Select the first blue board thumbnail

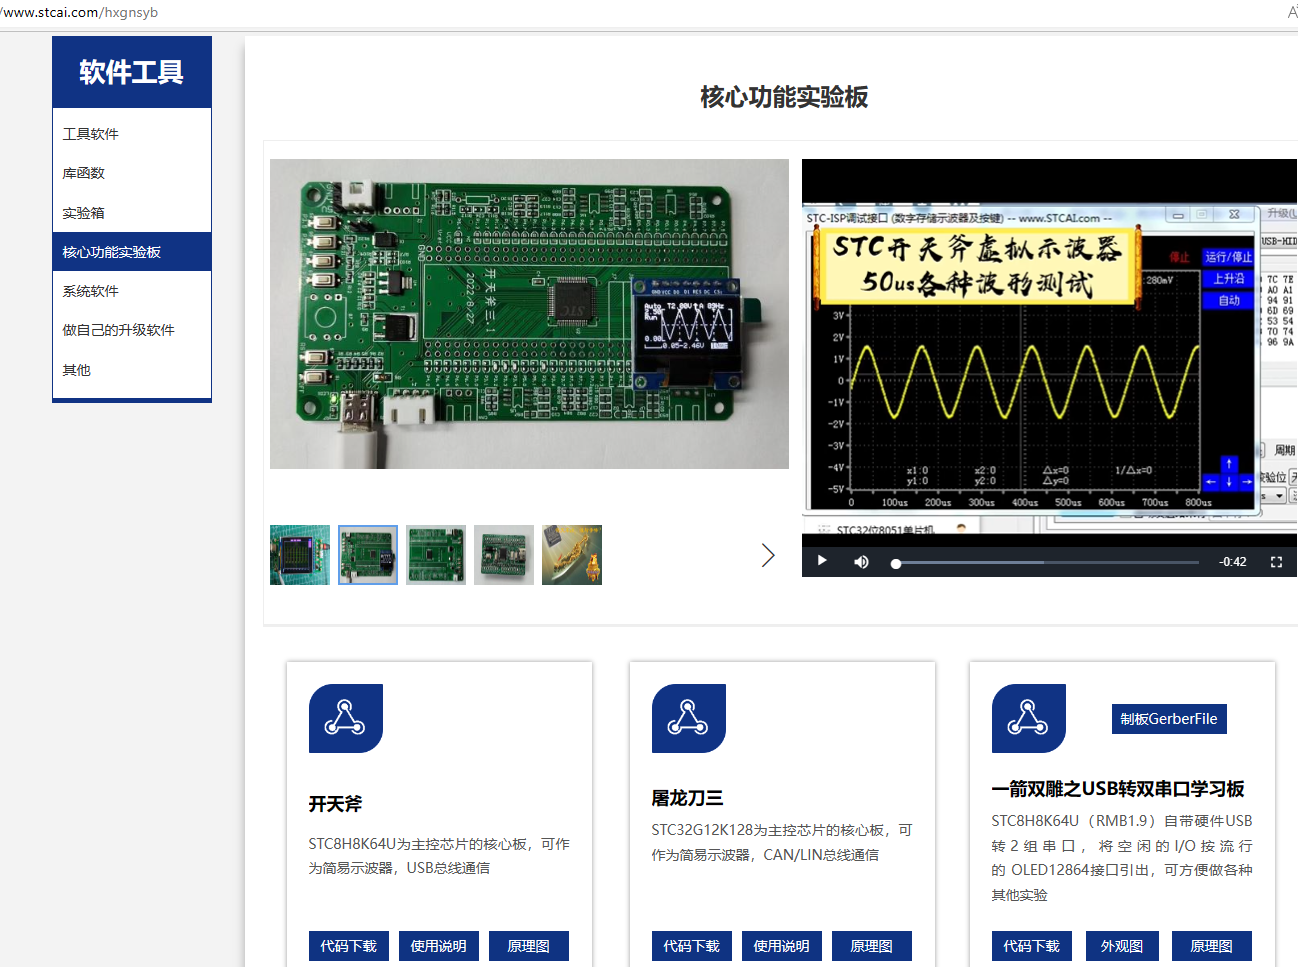click(300, 555)
